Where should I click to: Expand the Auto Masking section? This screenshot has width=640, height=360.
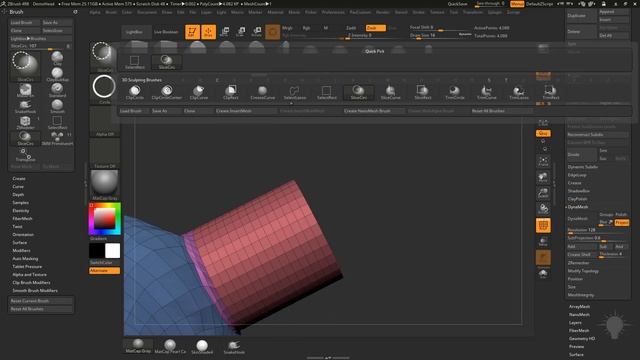25,258
